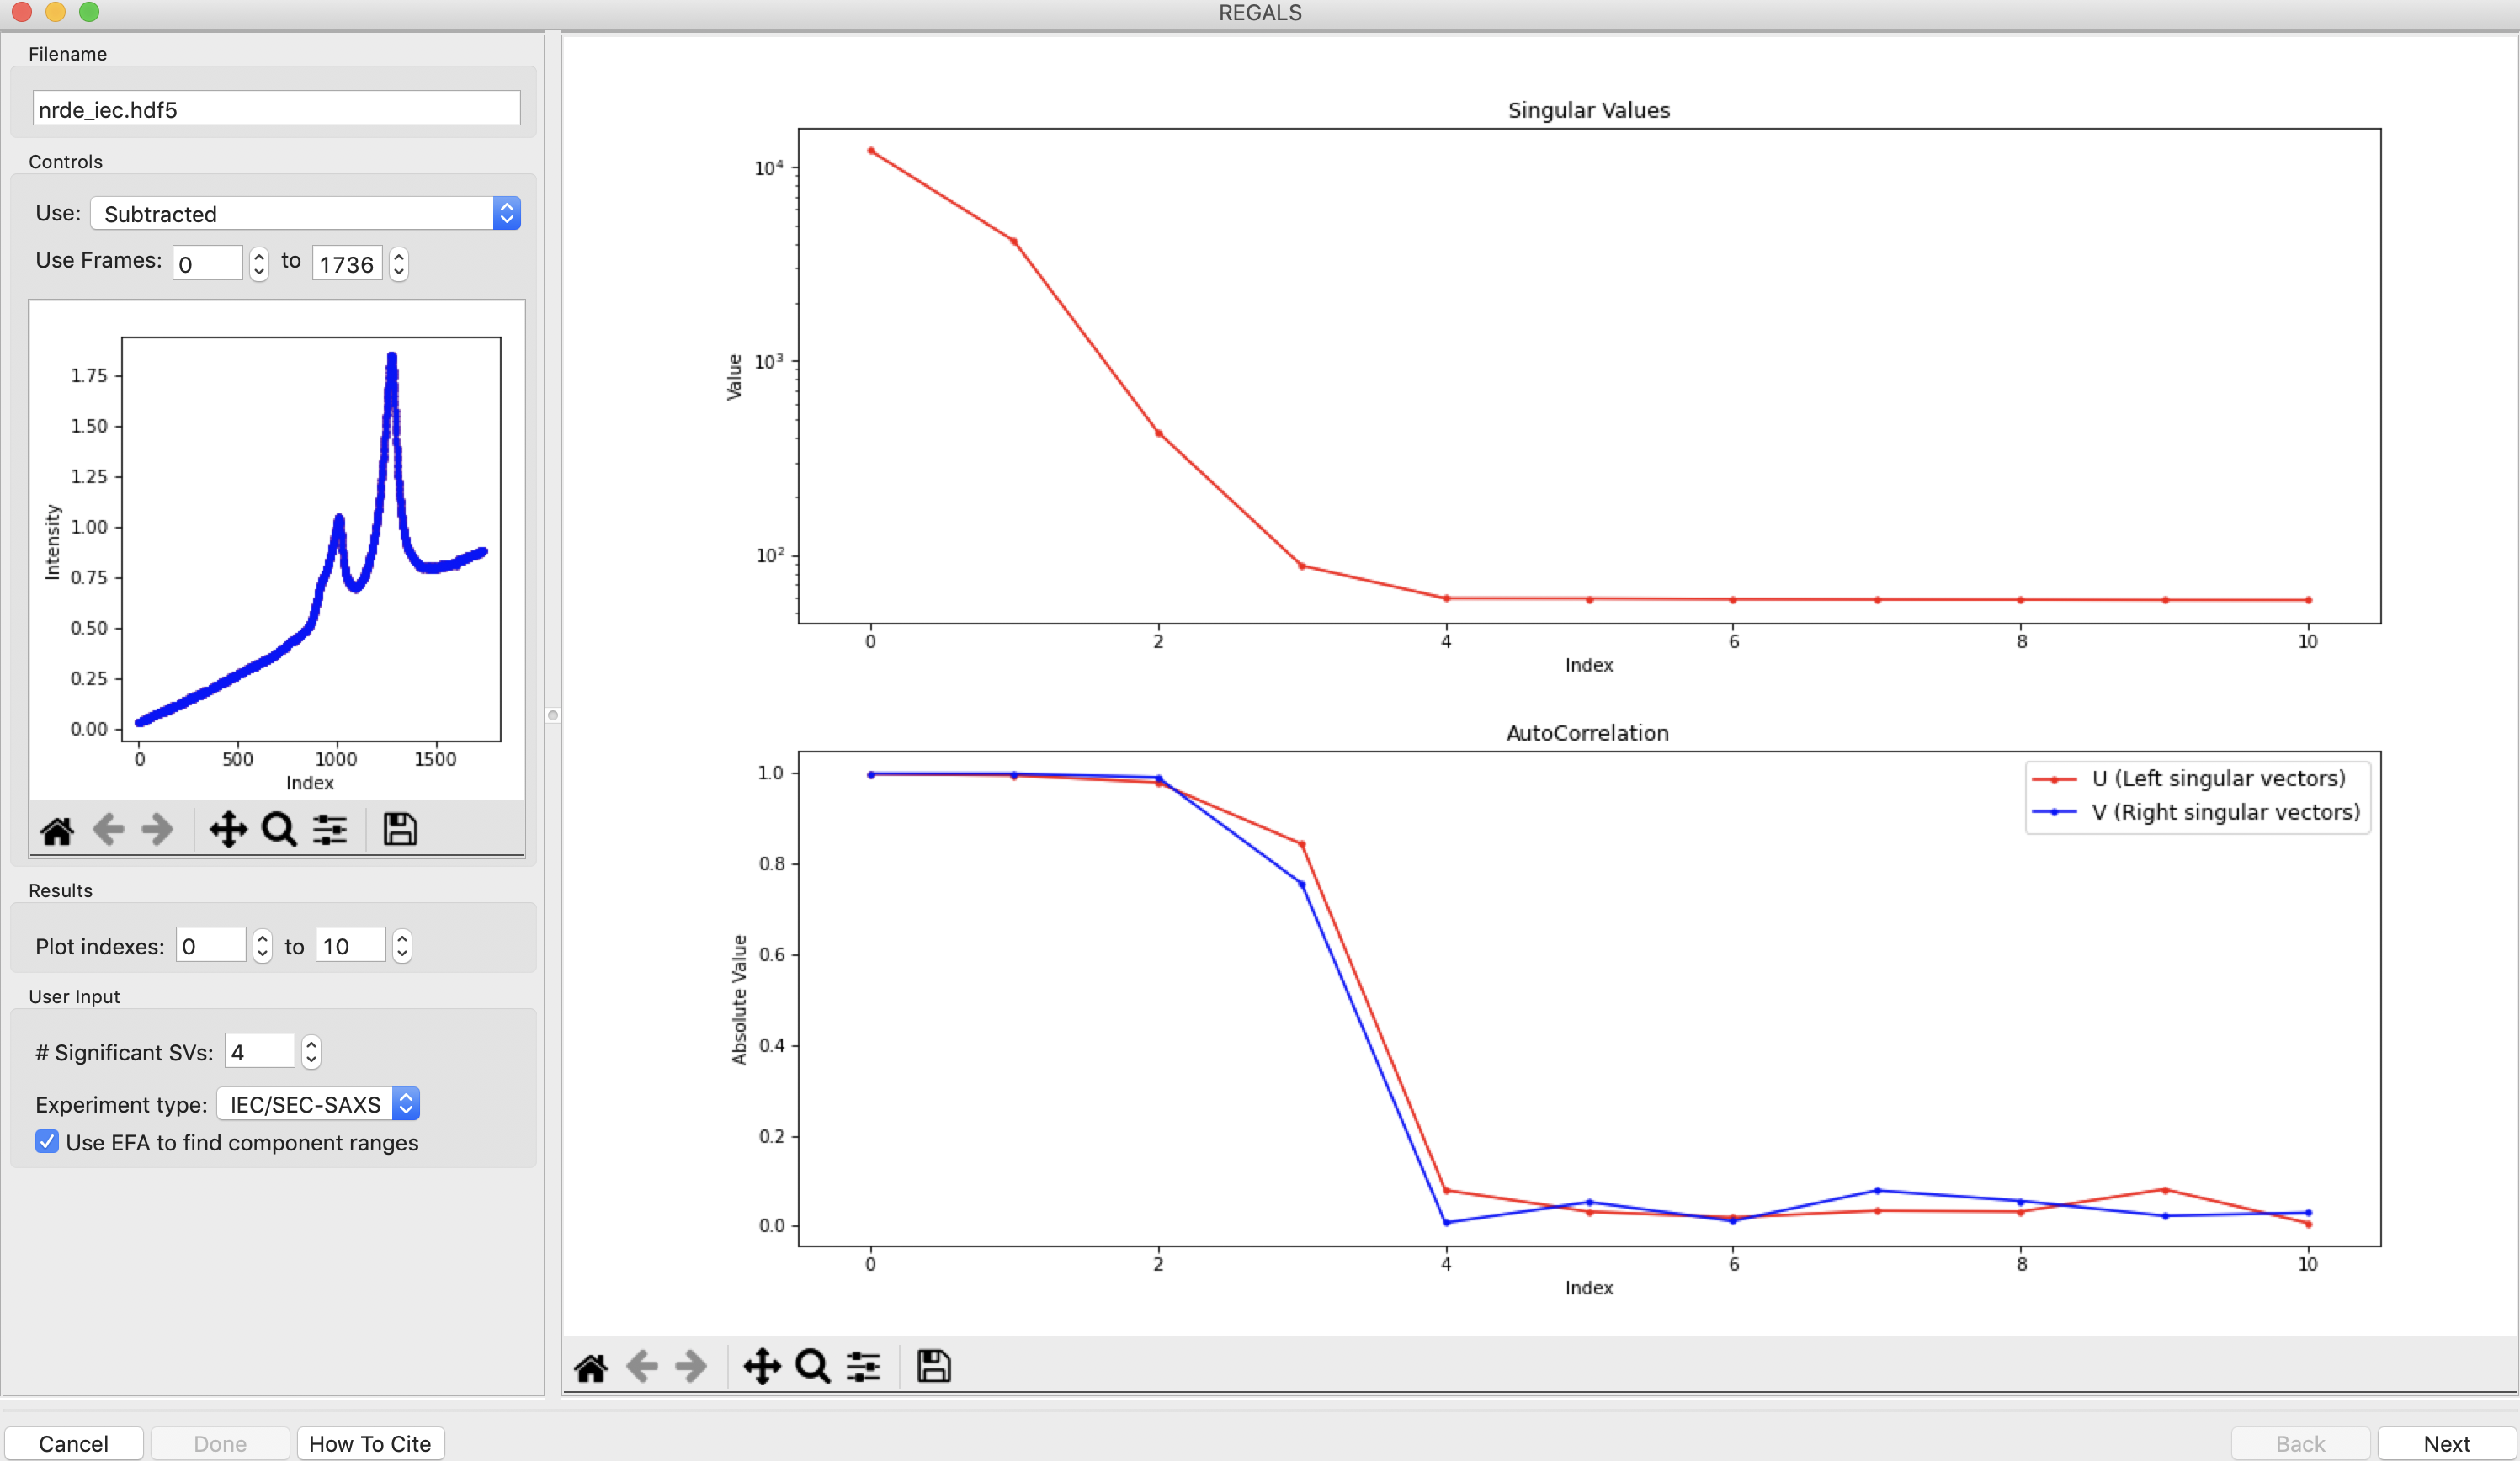Click the Cancel button

coord(74,1443)
